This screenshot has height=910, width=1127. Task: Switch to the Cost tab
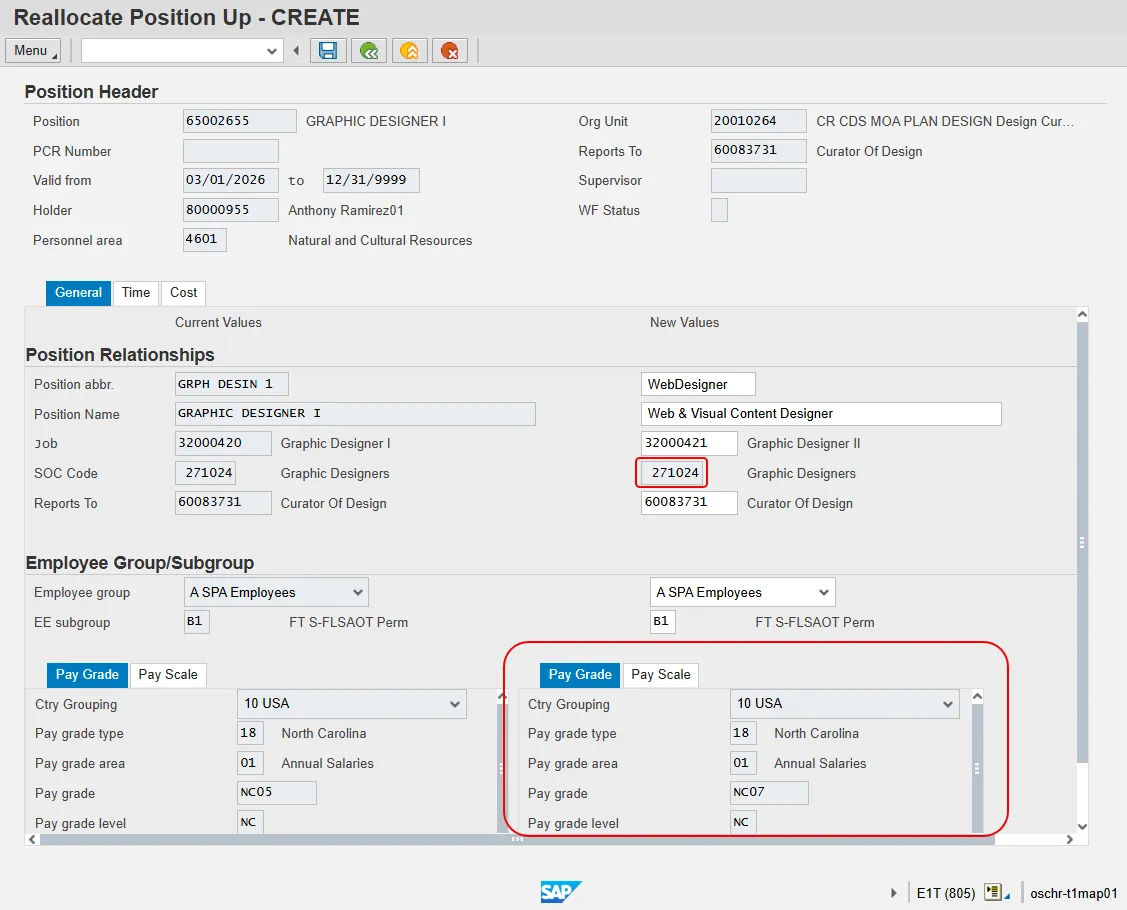(183, 293)
